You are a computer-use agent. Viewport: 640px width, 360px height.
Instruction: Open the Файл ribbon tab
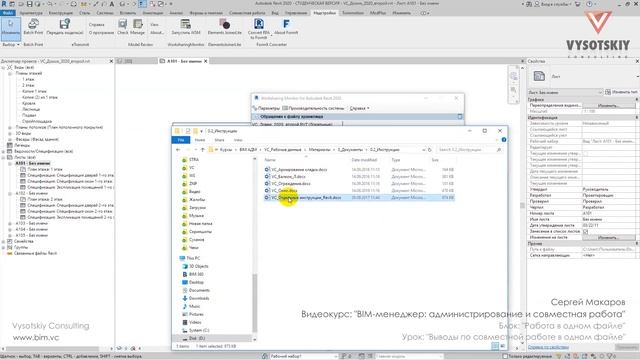(7, 13)
